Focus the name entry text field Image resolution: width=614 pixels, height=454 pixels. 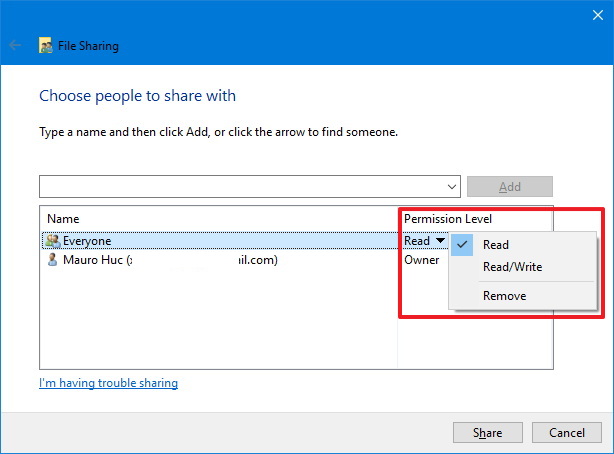(240, 187)
